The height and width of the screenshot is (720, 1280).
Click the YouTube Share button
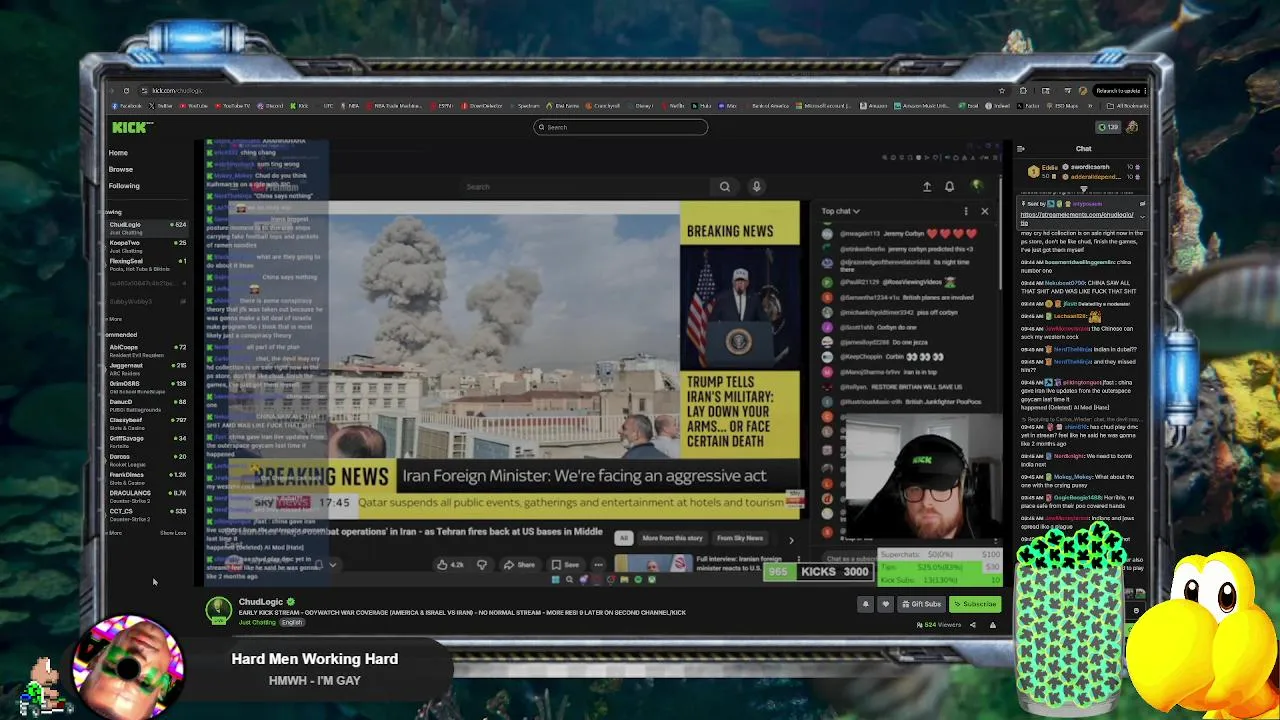coord(519,565)
